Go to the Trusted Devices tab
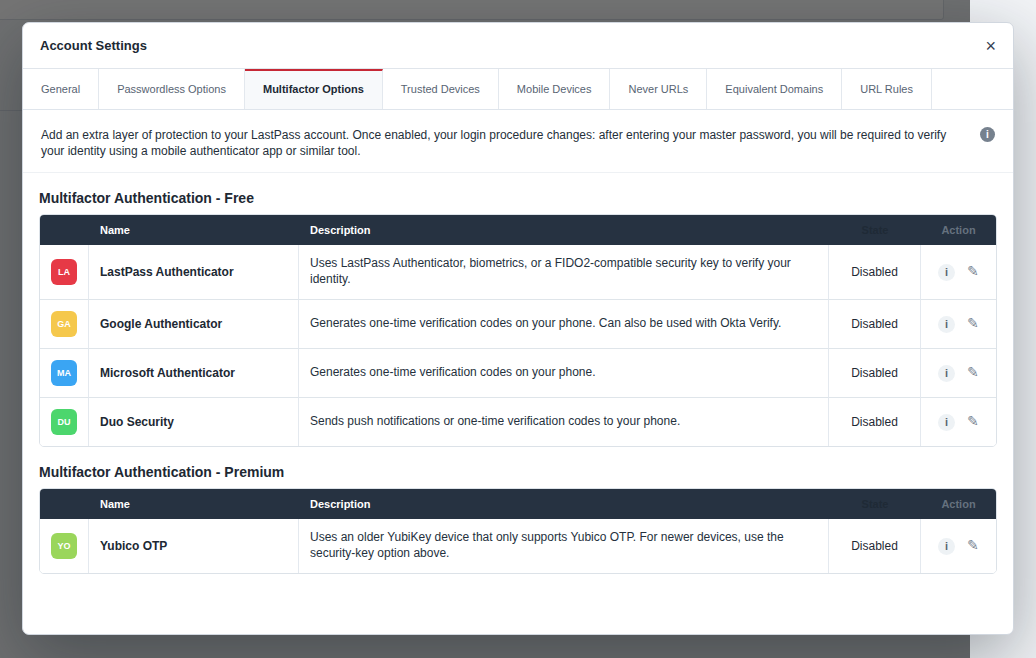The height and width of the screenshot is (658, 1036). 440,89
